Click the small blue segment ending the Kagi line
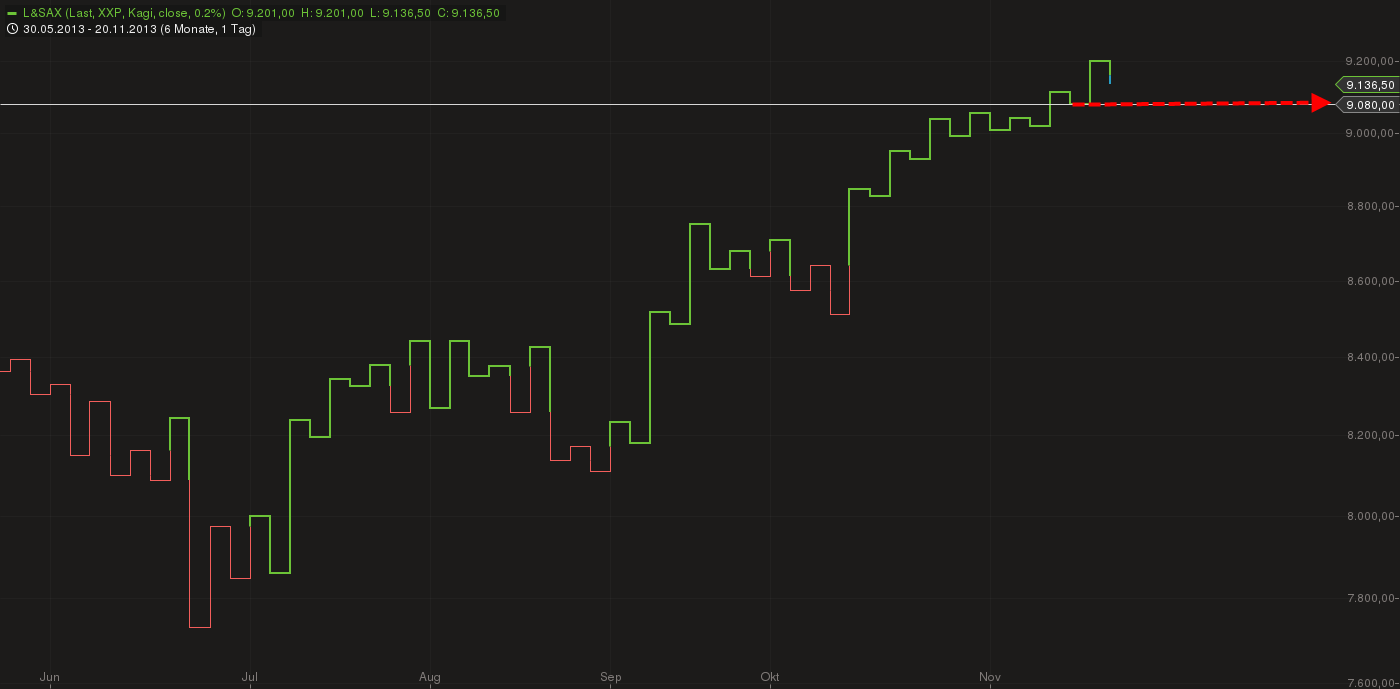This screenshot has height=689, width=1400. [1110, 77]
